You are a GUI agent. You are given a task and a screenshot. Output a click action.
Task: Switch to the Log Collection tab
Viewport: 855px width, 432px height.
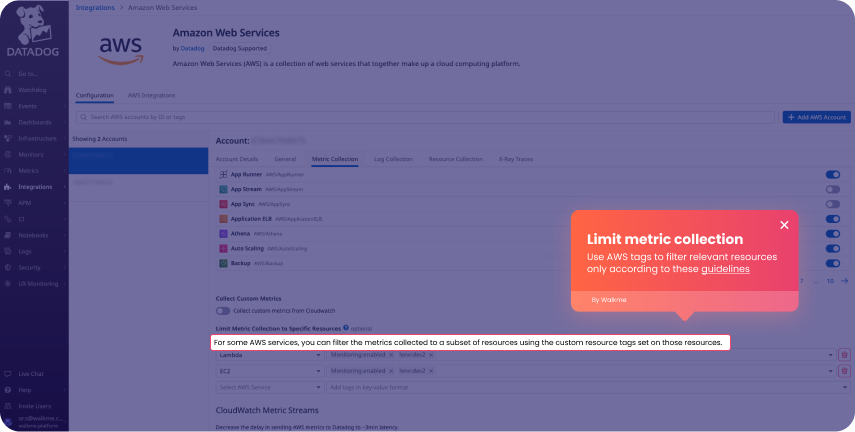tap(393, 159)
